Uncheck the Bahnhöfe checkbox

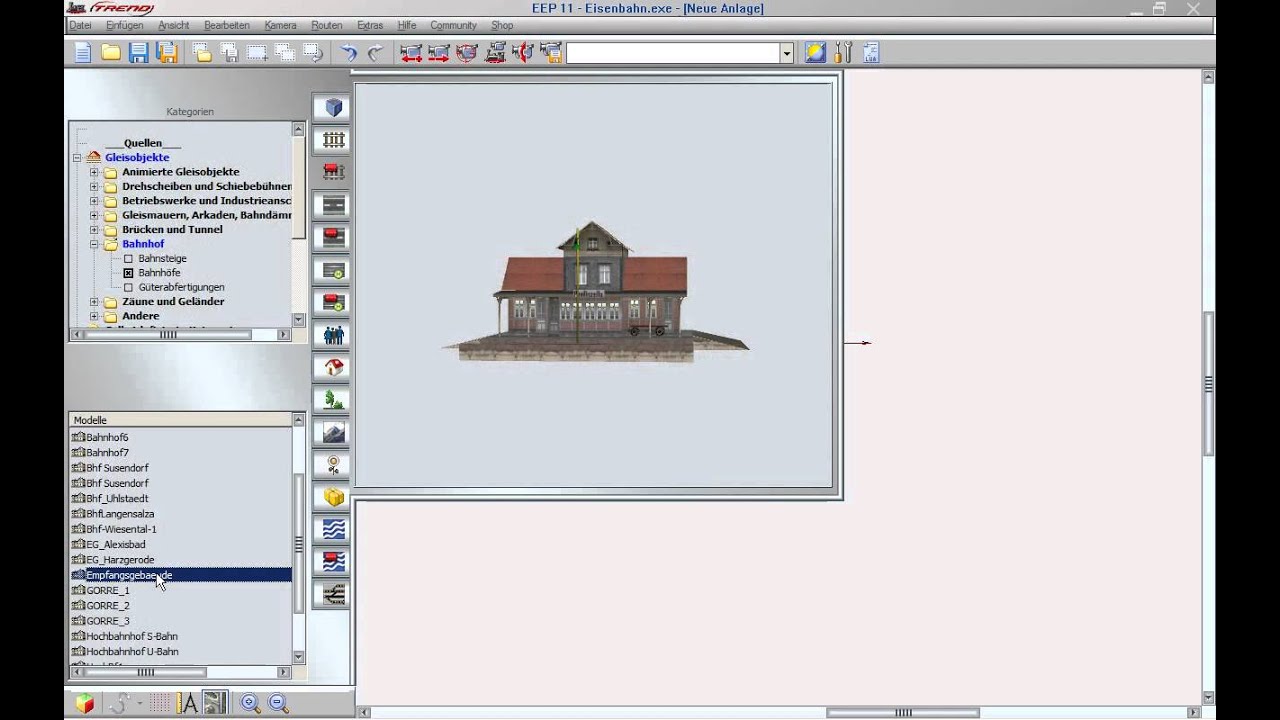(x=128, y=273)
